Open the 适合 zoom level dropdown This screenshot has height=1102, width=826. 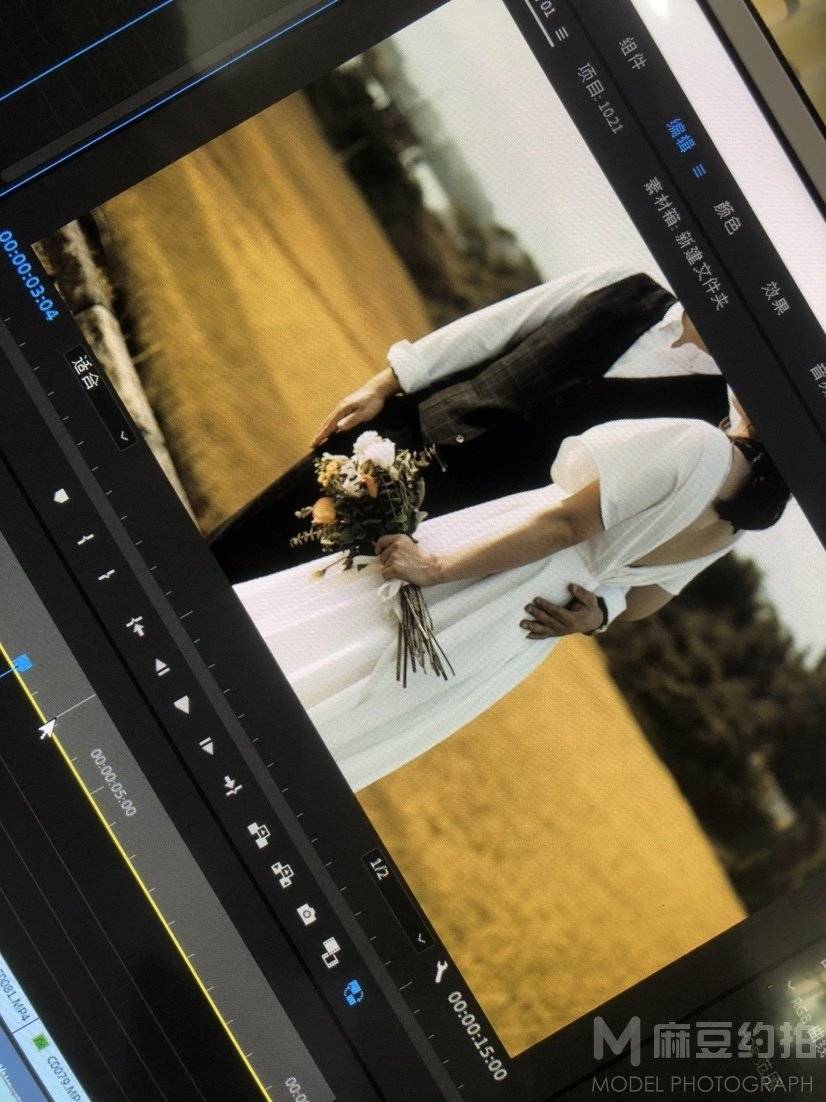click(101, 397)
